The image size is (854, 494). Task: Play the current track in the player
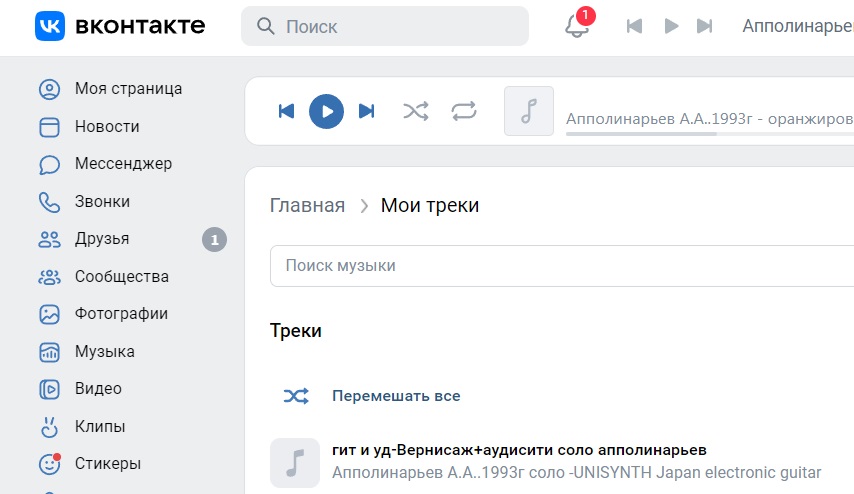pyautogui.click(x=326, y=111)
